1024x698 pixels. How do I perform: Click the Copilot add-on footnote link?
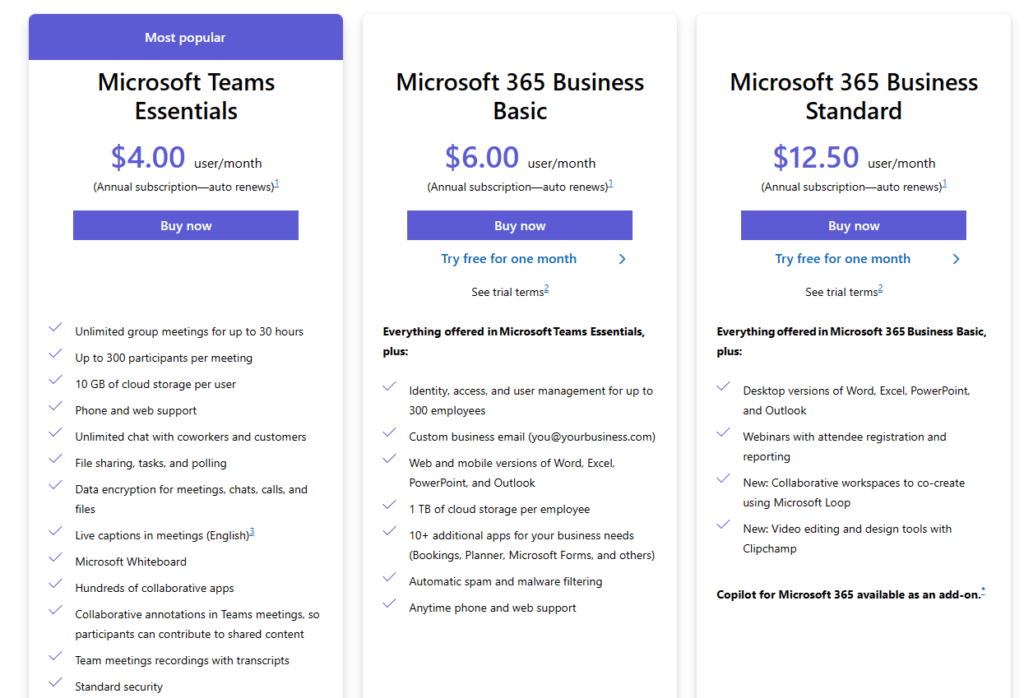983,590
